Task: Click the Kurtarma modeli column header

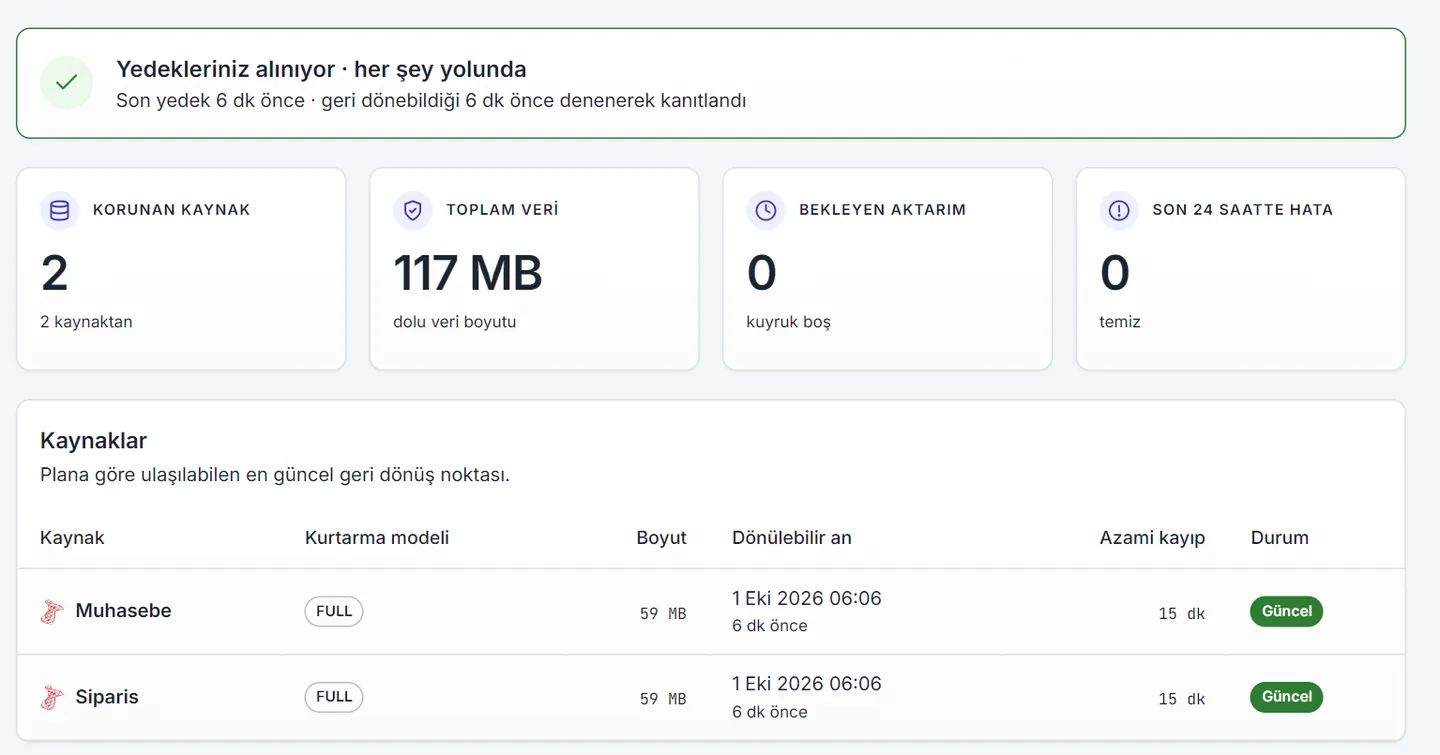Action: [377, 538]
